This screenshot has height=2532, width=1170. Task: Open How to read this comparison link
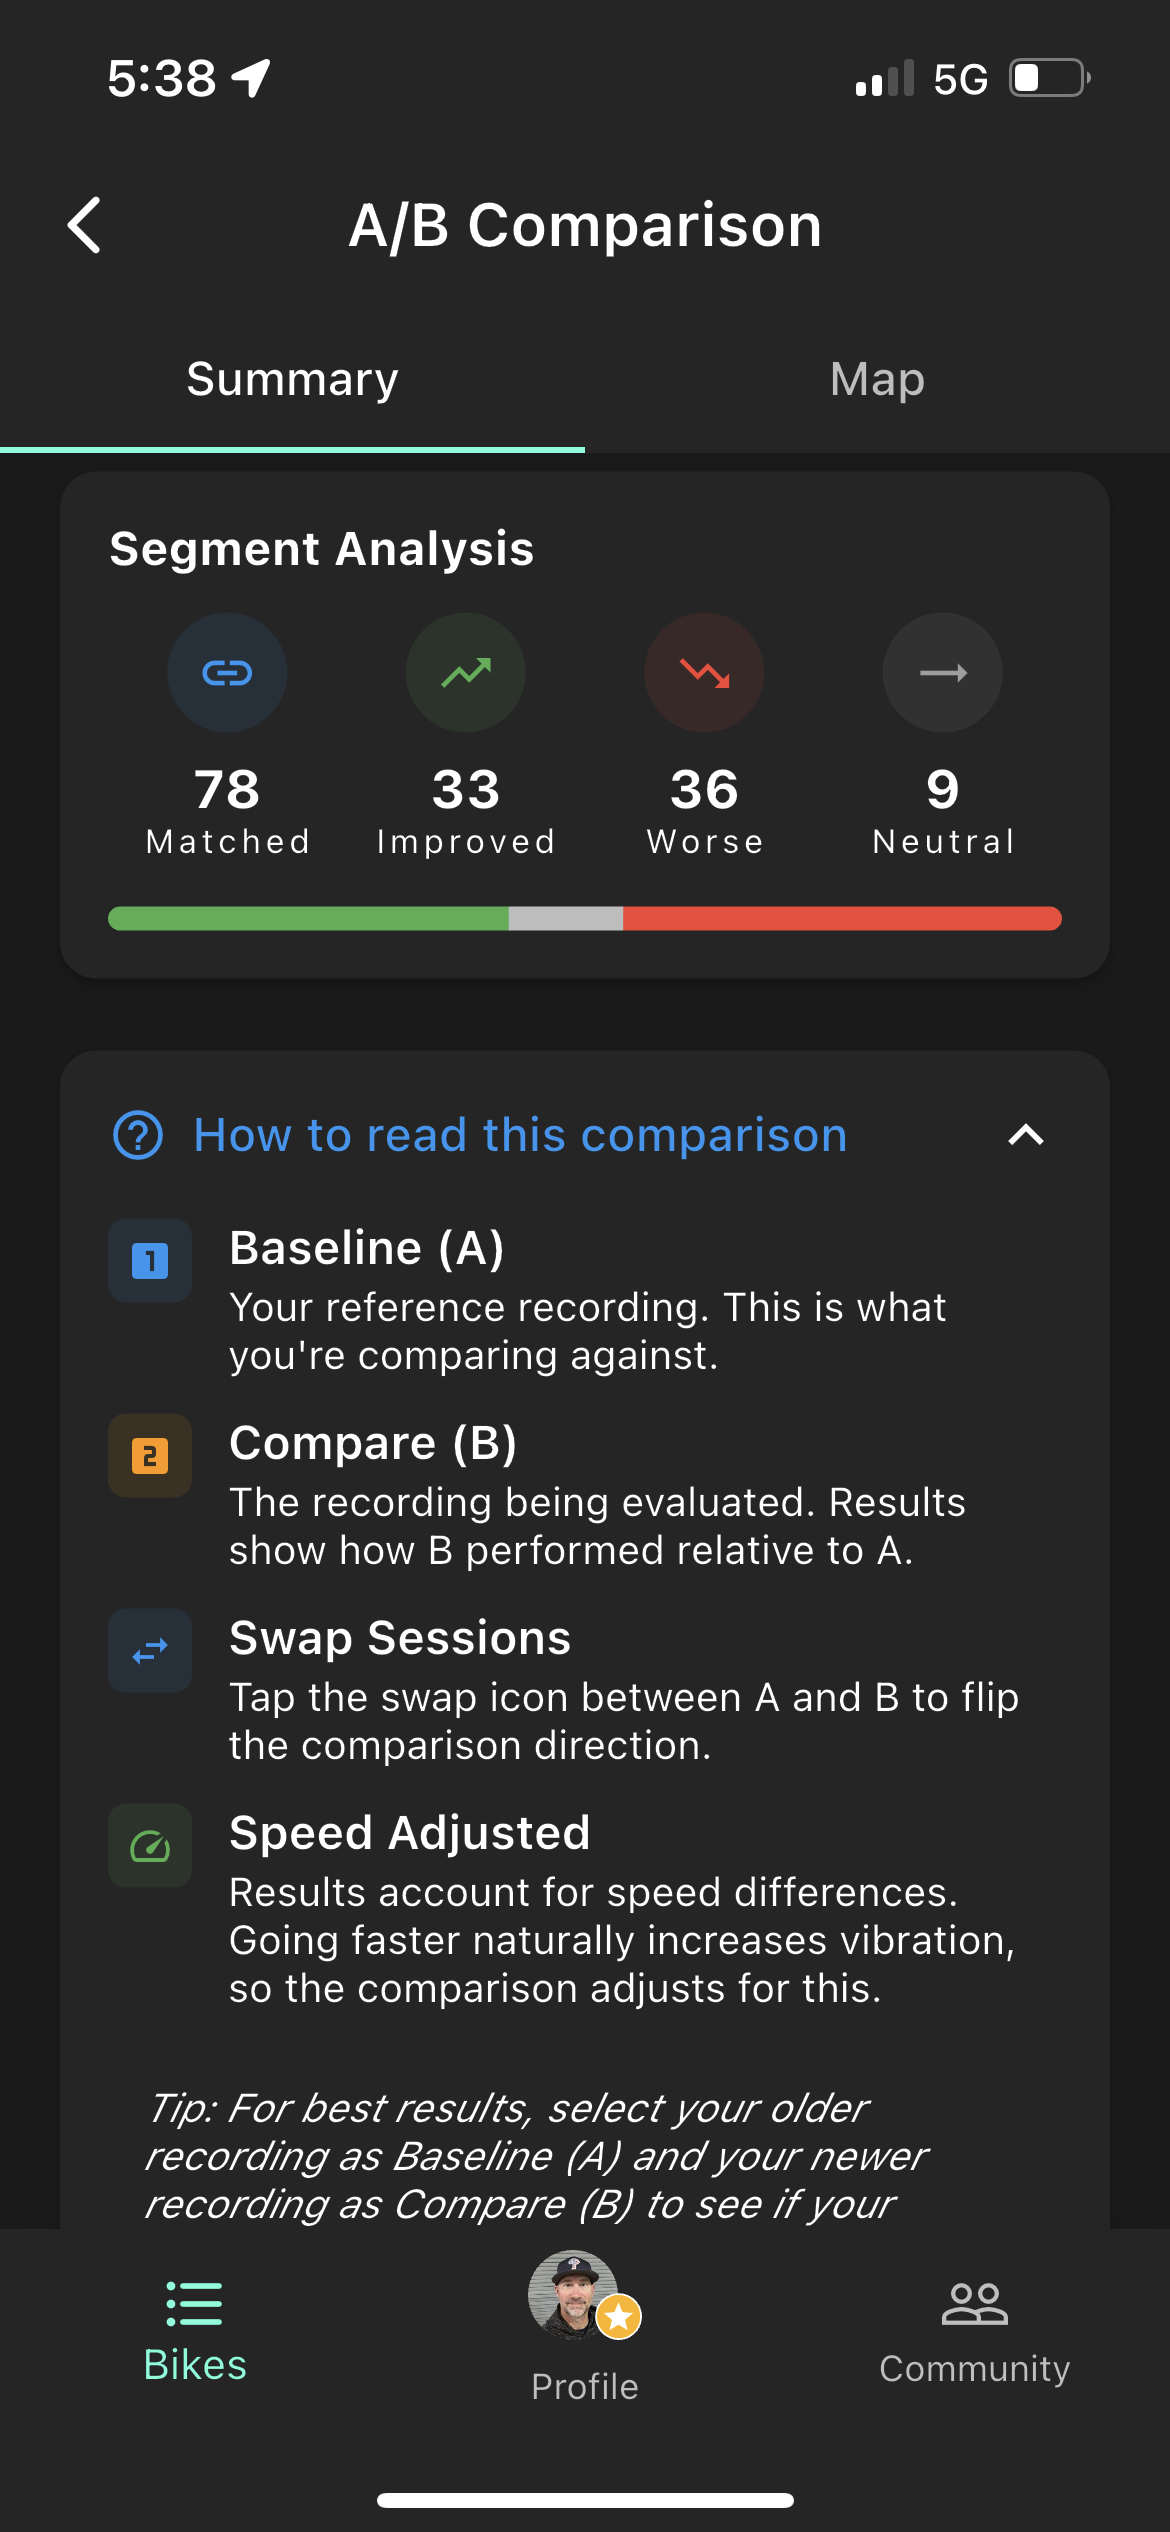tap(520, 1134)
